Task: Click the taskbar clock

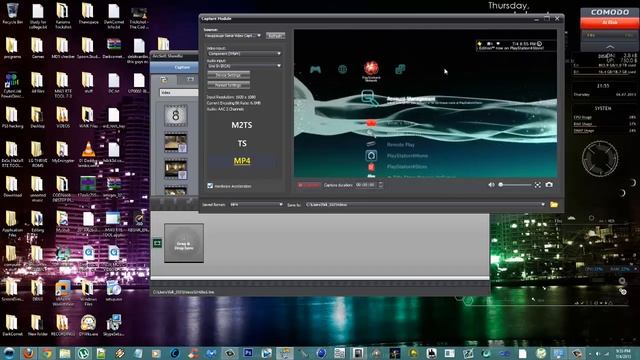Action: (x=622, y=353)
